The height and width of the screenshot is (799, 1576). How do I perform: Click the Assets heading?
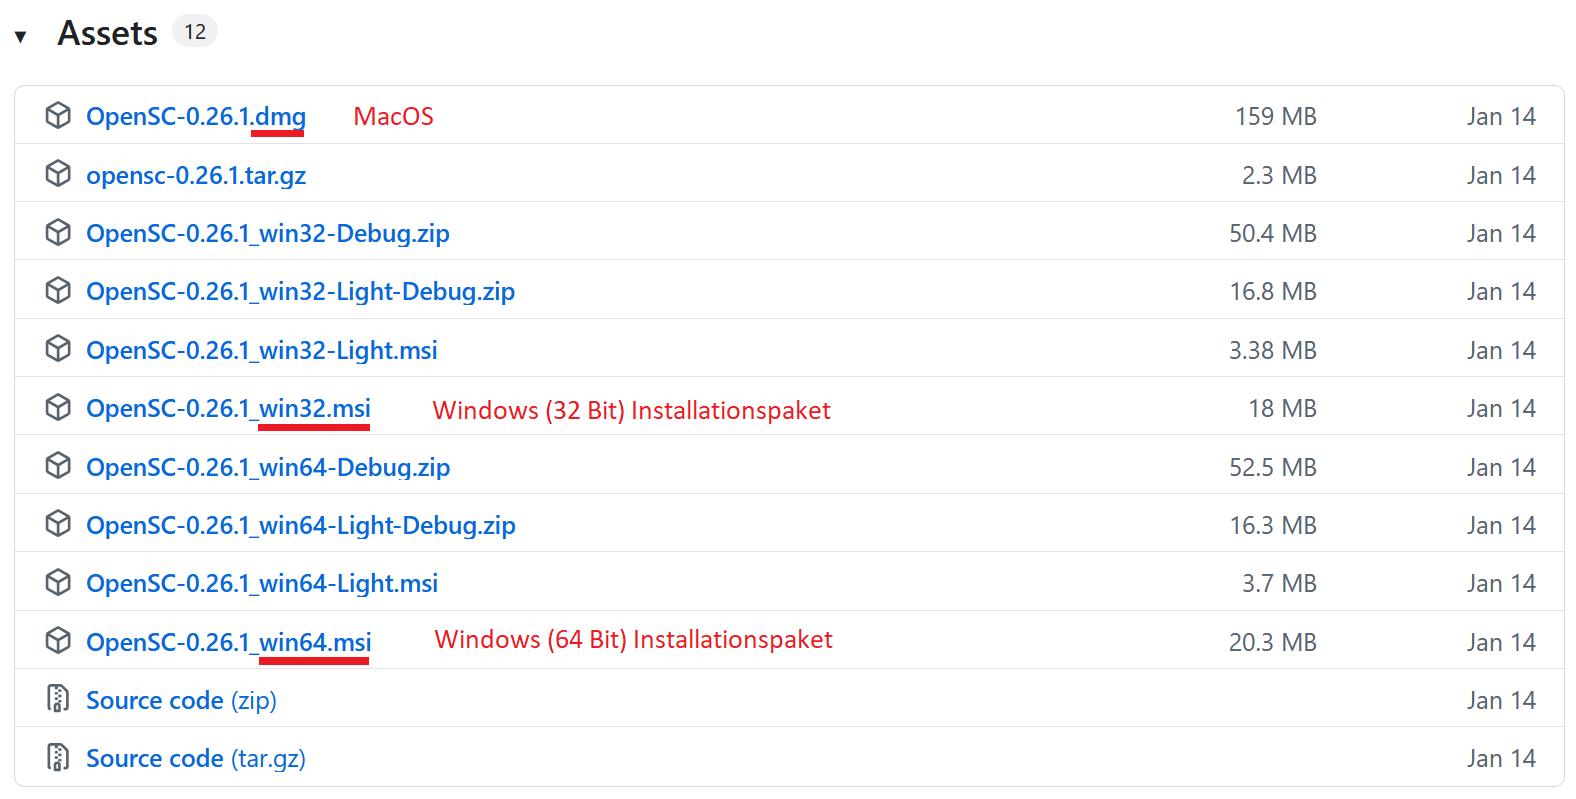(x=108, y=33)
